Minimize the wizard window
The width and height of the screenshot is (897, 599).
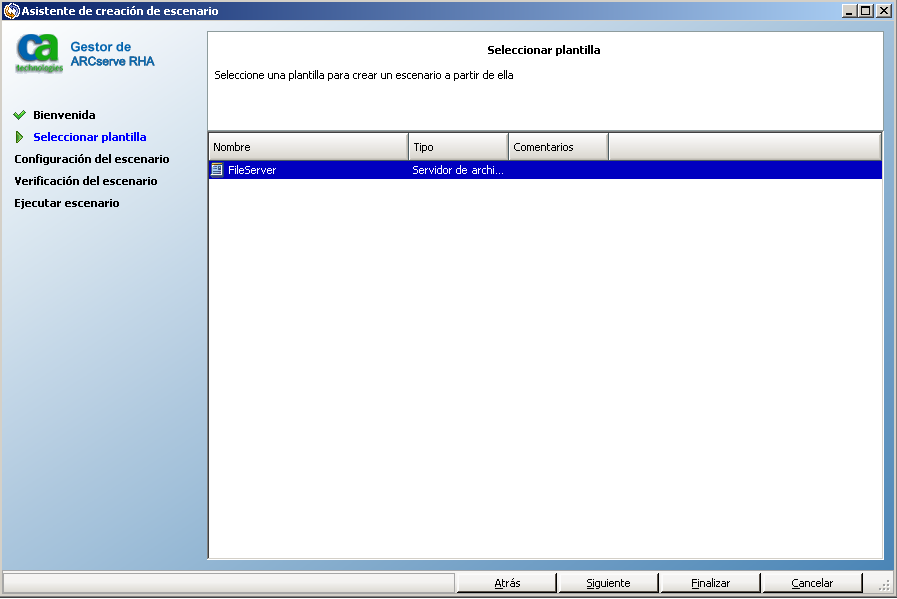click(849, 11)
